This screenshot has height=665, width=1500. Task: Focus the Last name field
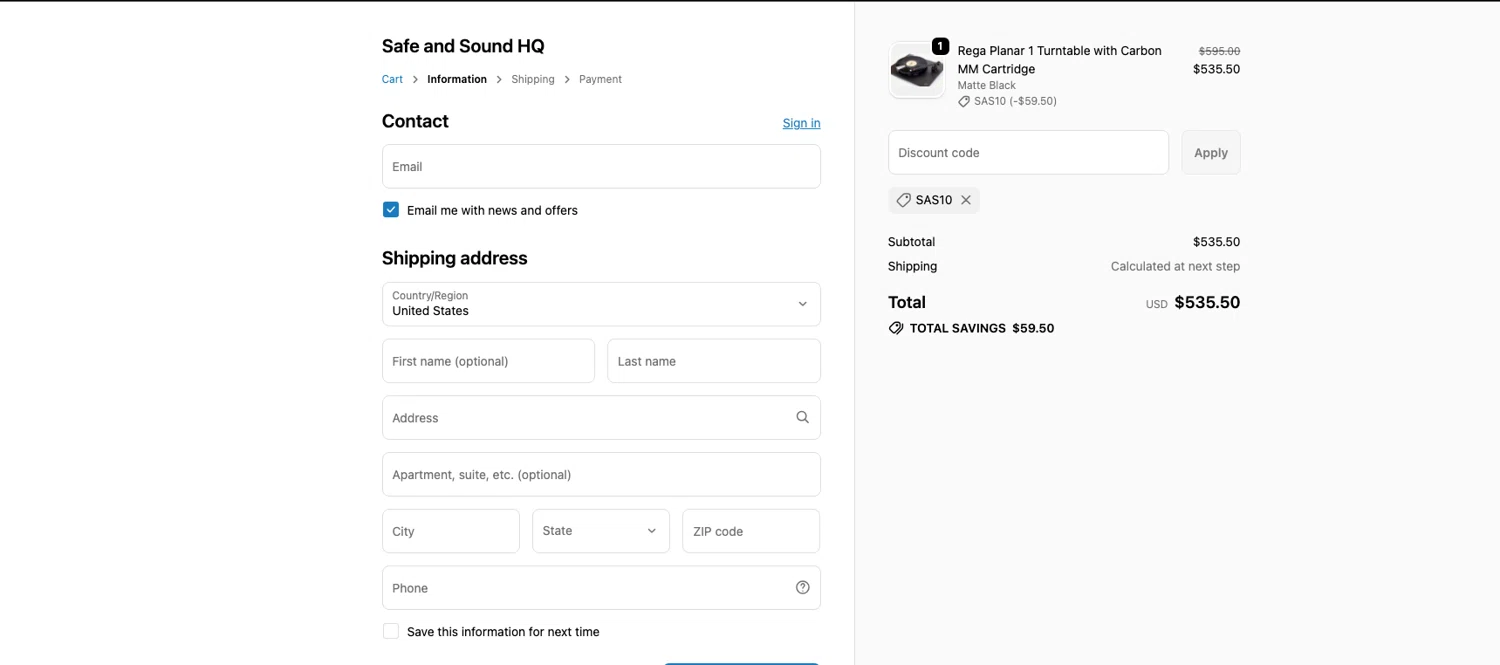point(714,361)
